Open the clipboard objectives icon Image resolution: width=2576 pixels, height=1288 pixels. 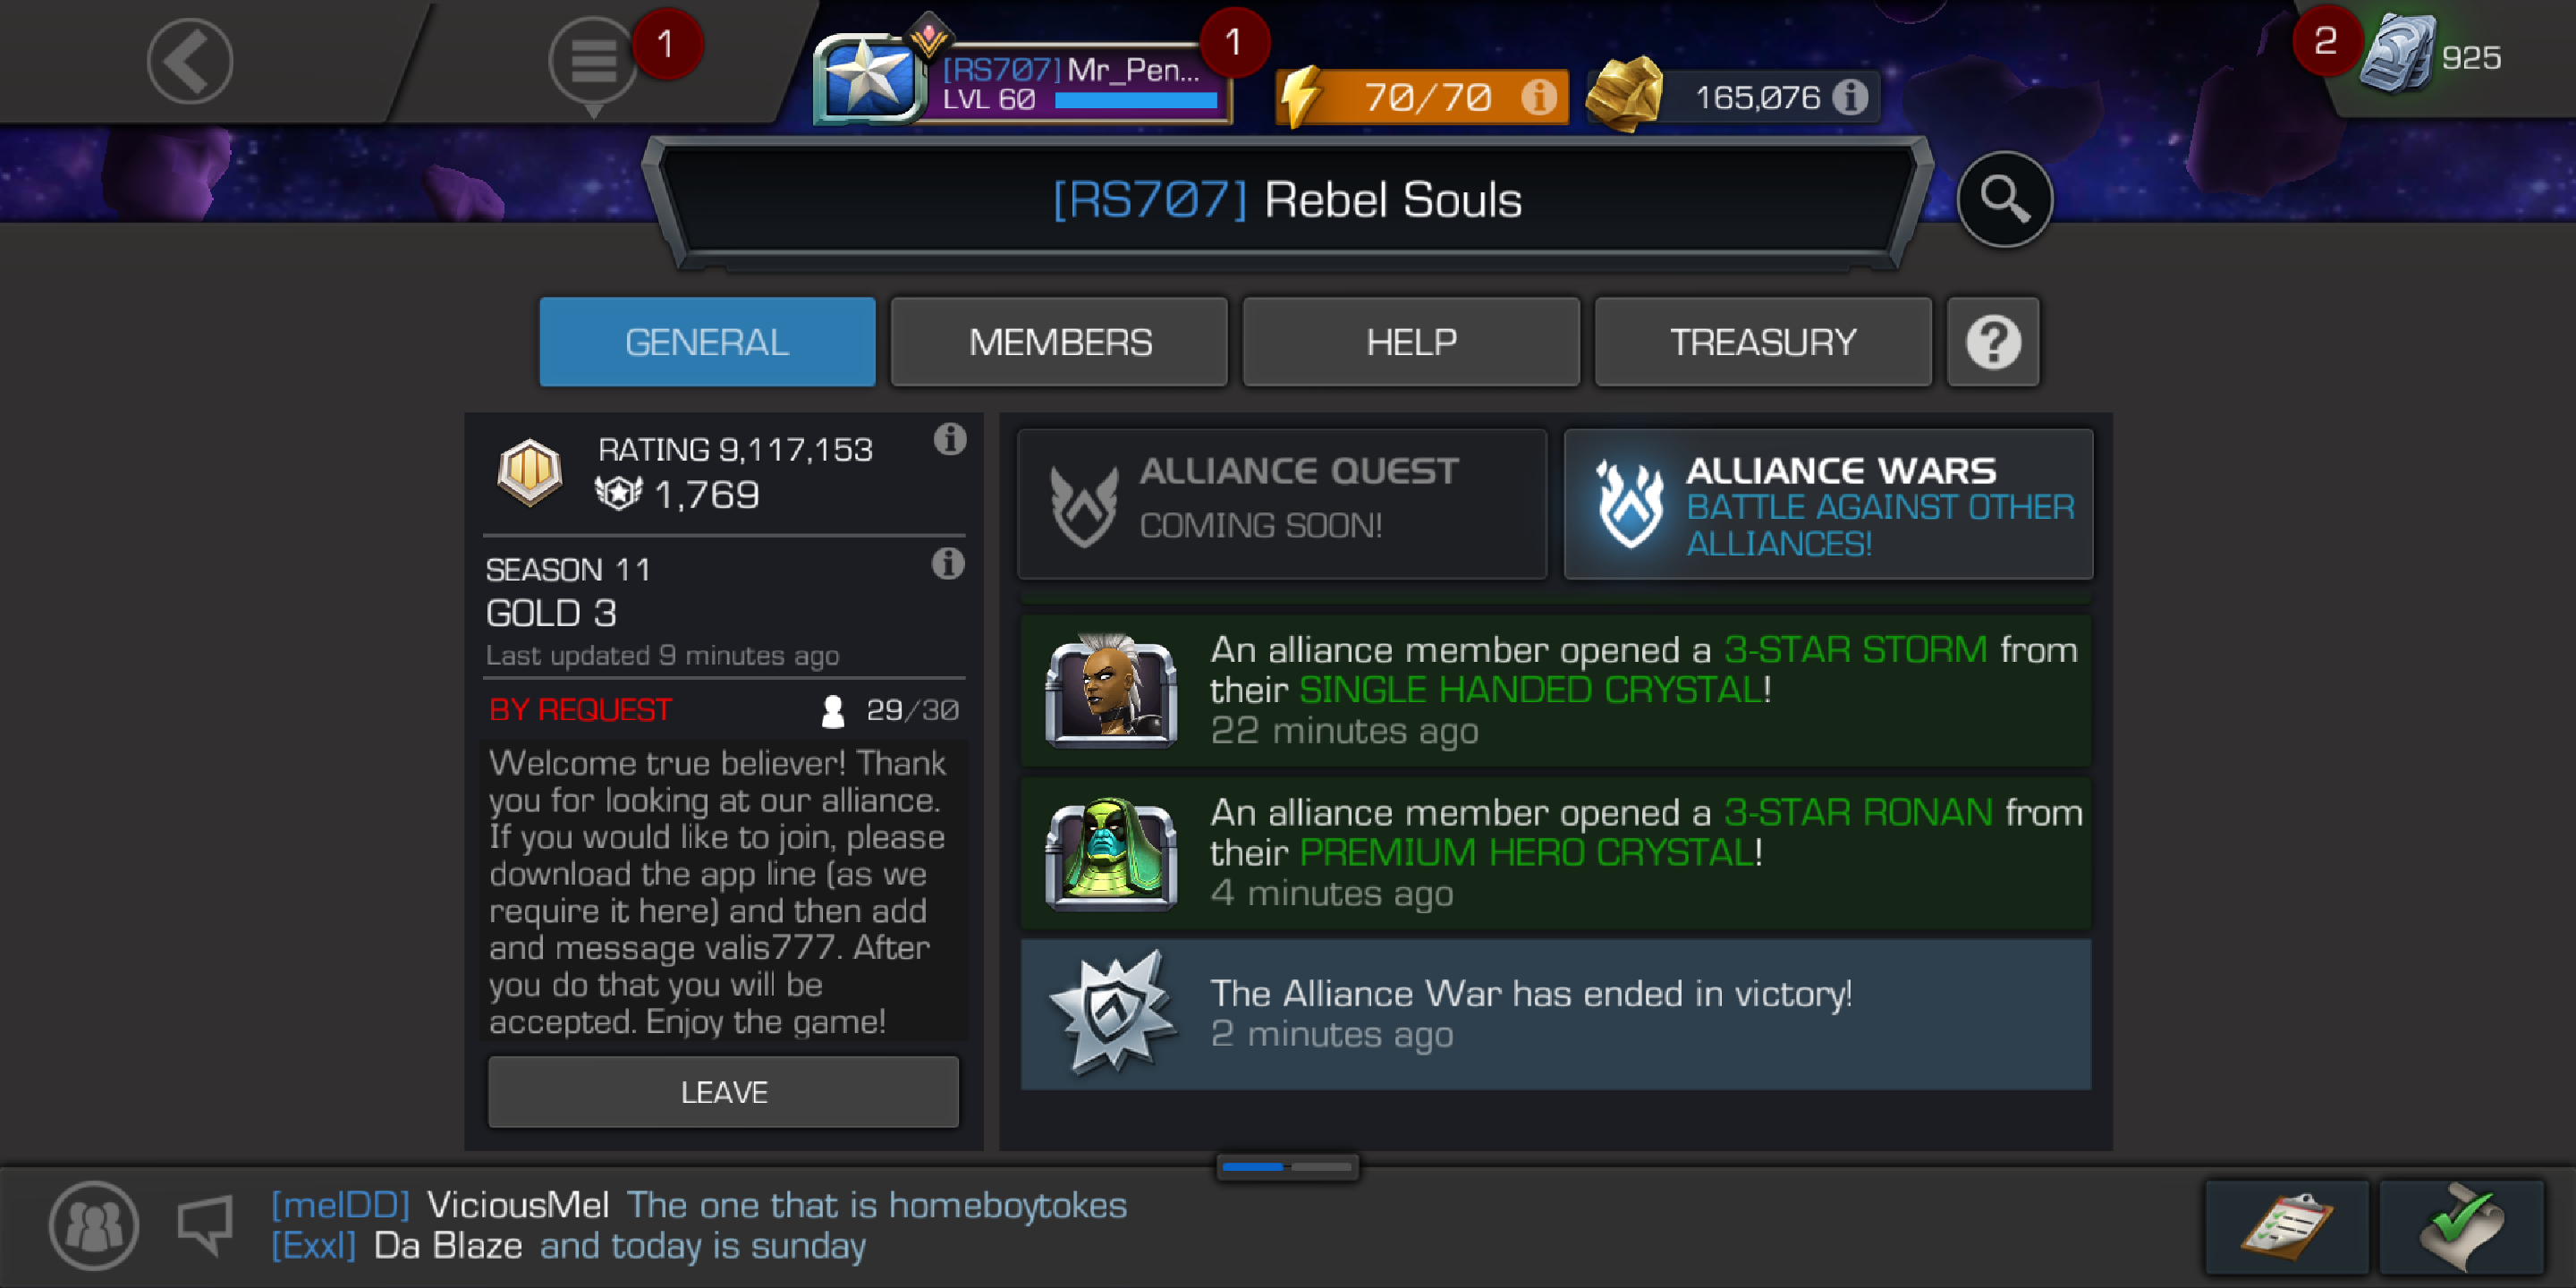click(2285, 1226)
